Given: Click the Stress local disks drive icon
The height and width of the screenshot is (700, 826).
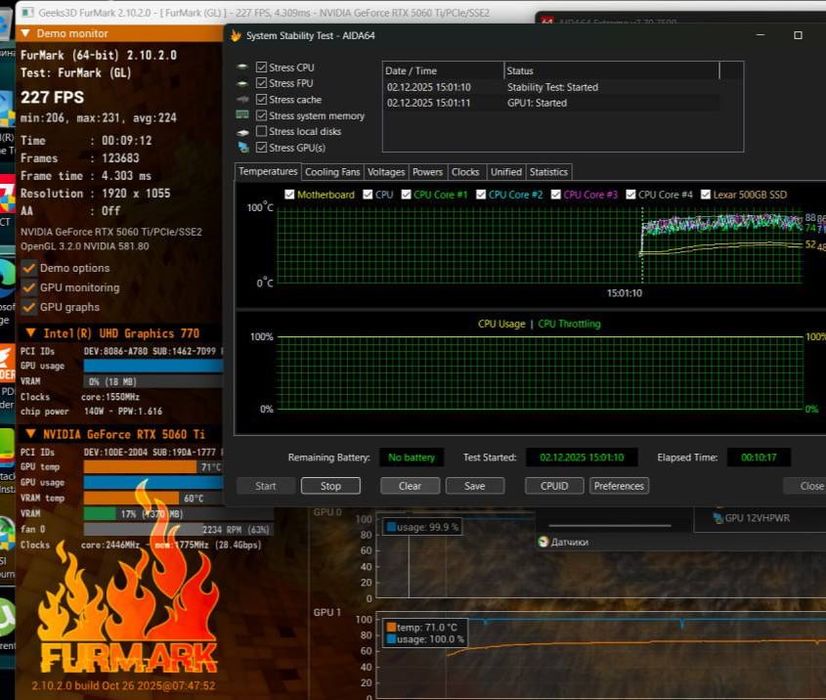Looking at the screenshot, I should point(242,132).
